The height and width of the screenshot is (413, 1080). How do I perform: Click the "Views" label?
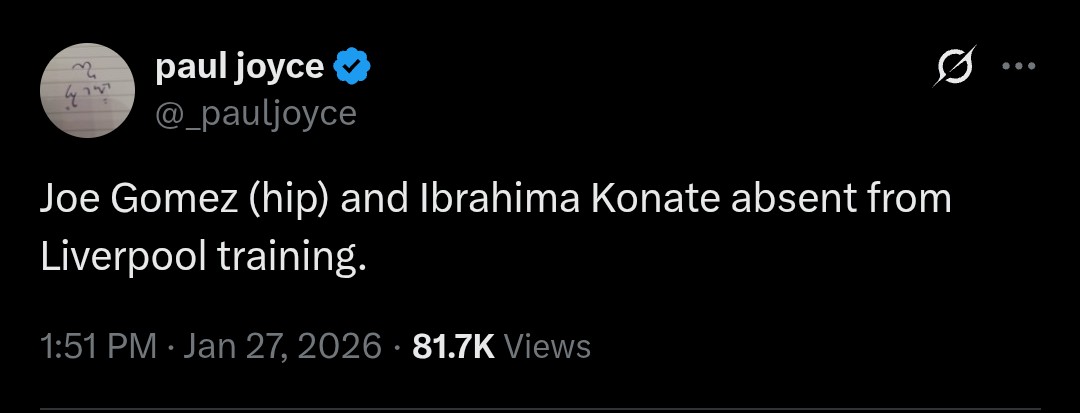coord(548,346)
